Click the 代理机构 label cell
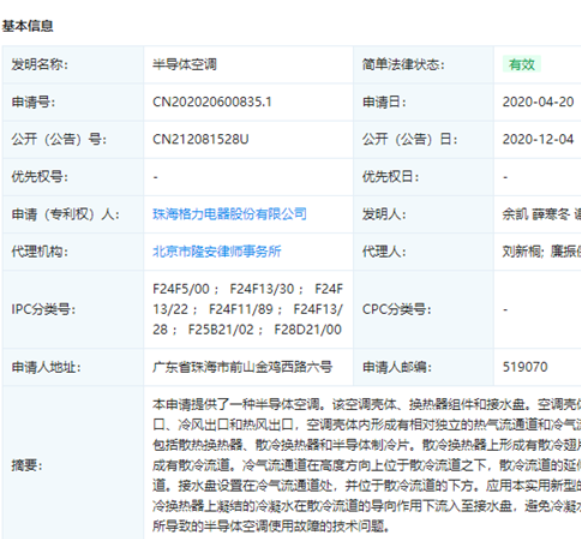 (73, 252)
